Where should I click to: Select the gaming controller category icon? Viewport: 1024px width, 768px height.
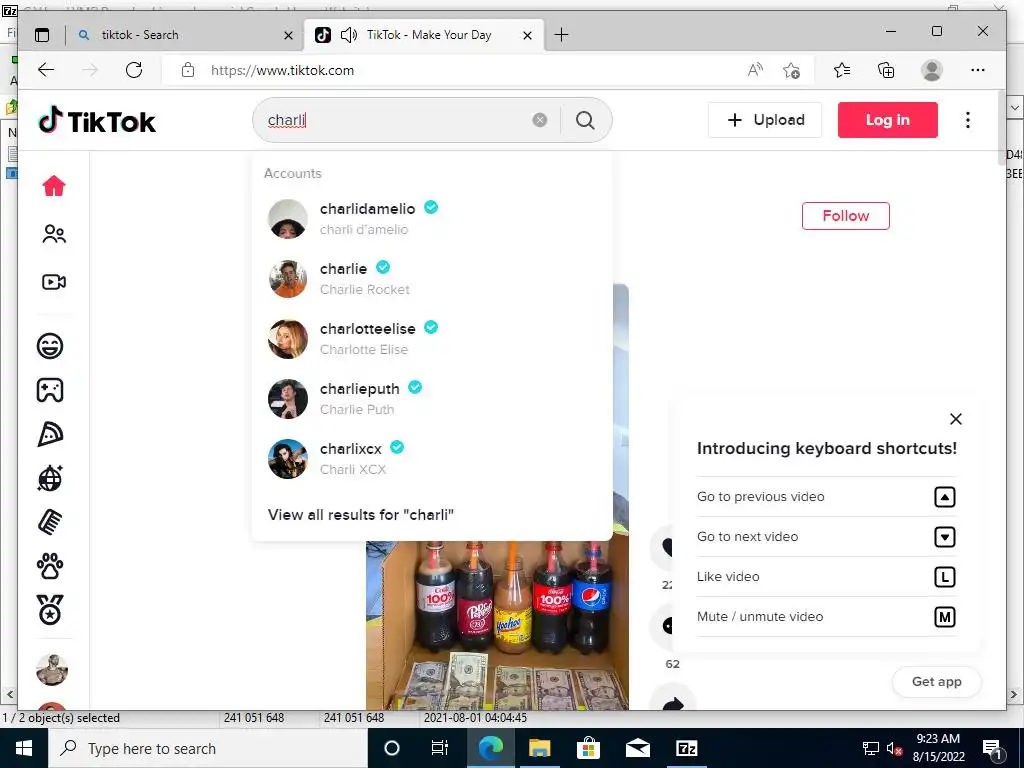[50, 390]
